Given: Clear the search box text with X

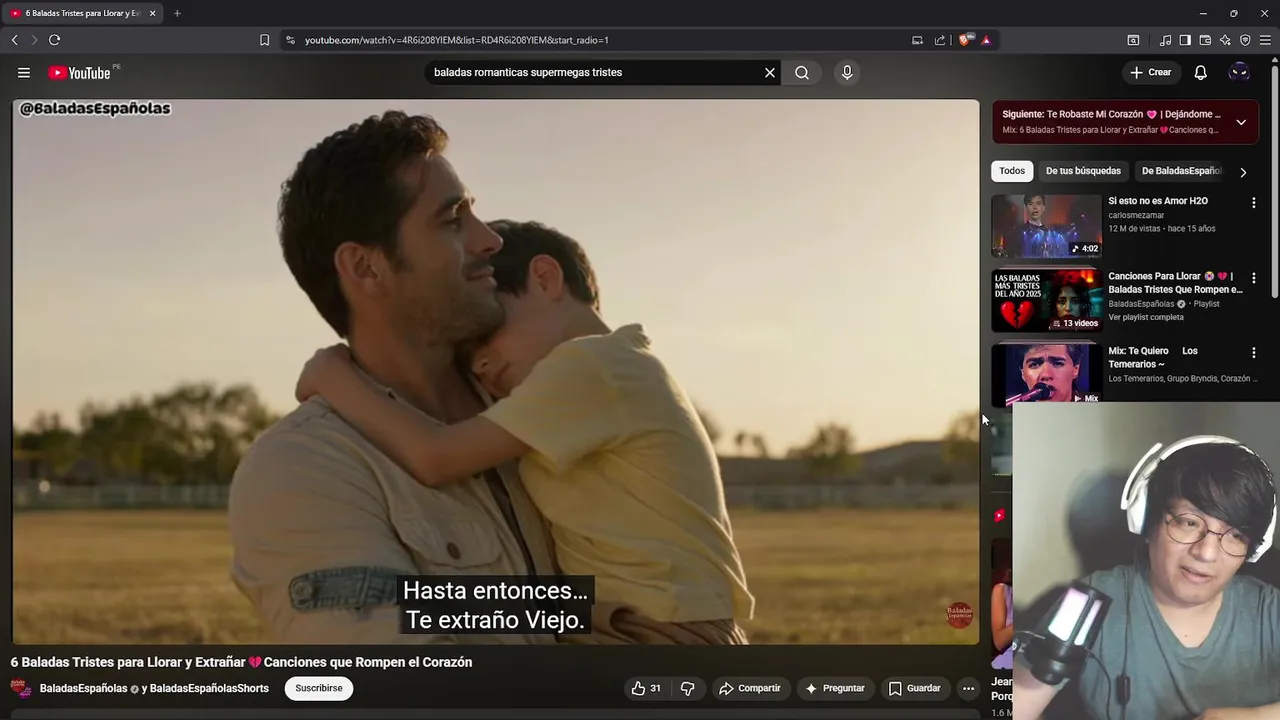Looking at the screenshot, I should pyautogui.click(x=770, y=72).
